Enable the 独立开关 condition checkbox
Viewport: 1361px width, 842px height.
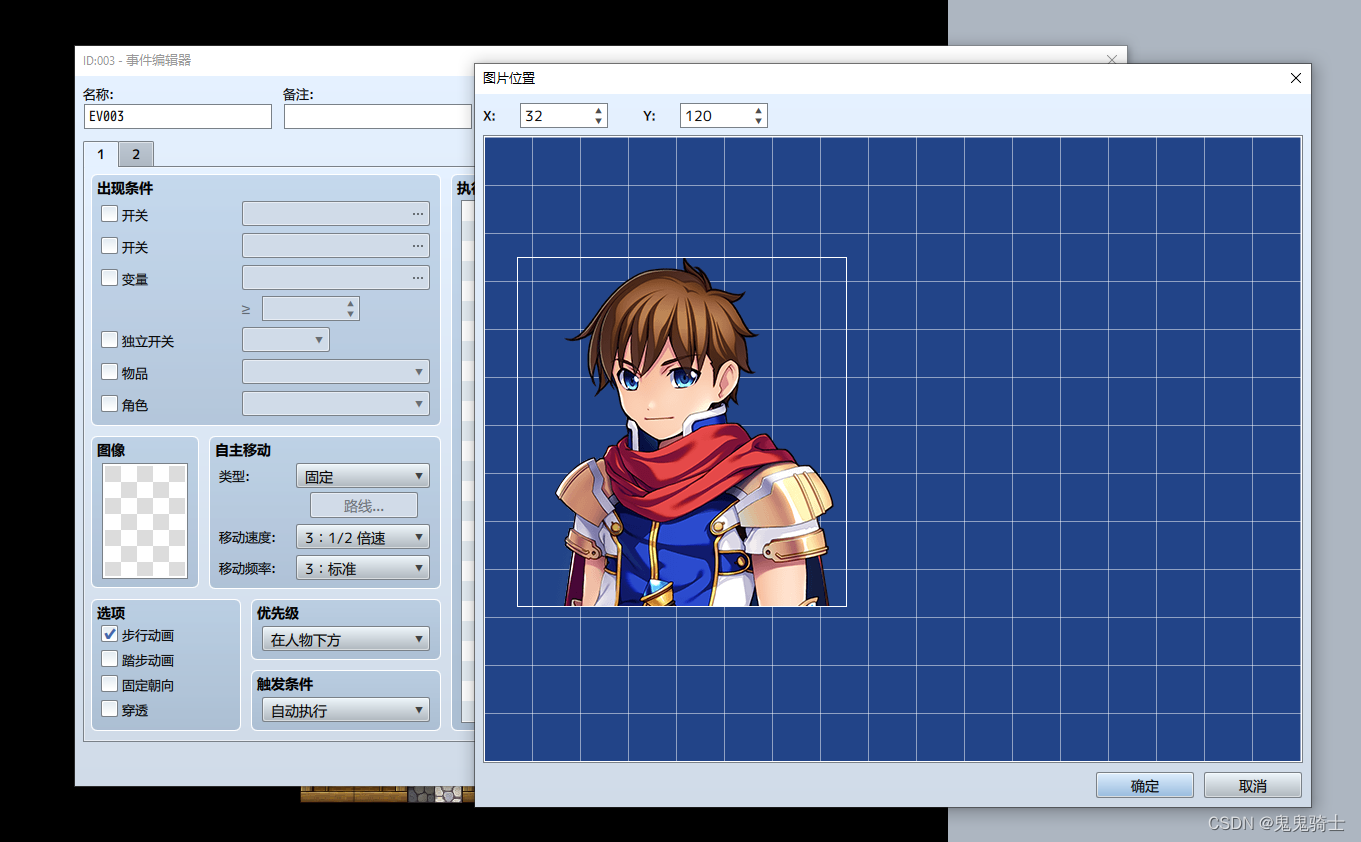click(x=110, y=340)
